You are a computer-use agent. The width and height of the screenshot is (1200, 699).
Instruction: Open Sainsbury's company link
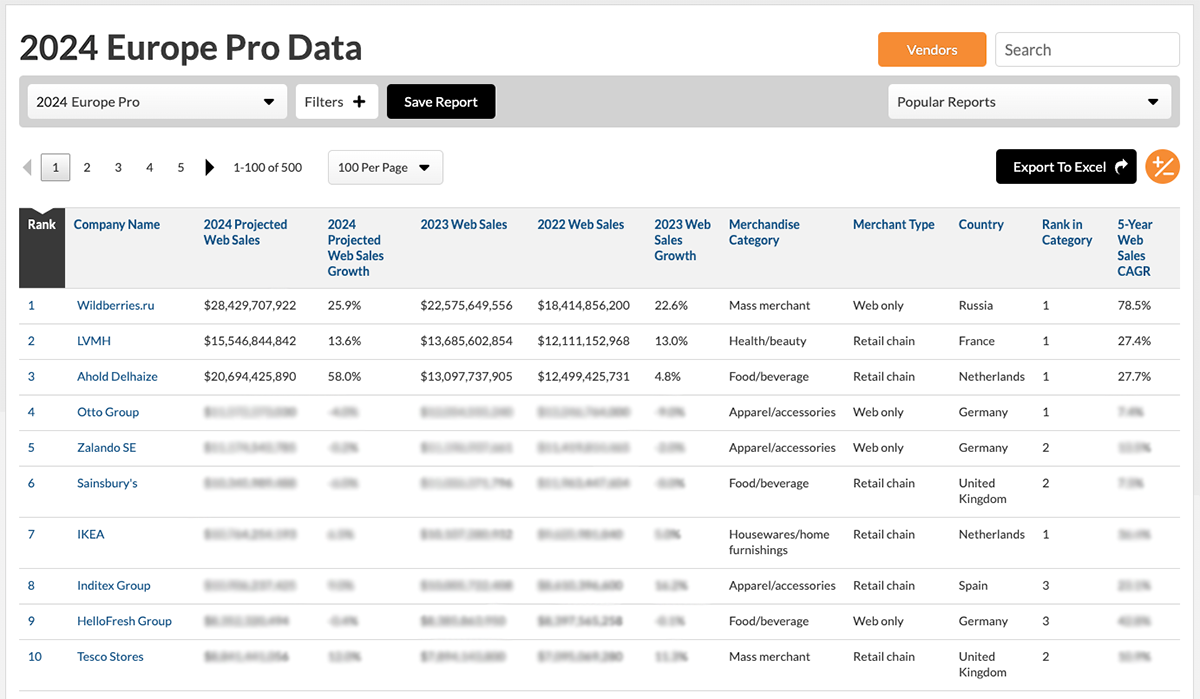(x=107, y=483)
